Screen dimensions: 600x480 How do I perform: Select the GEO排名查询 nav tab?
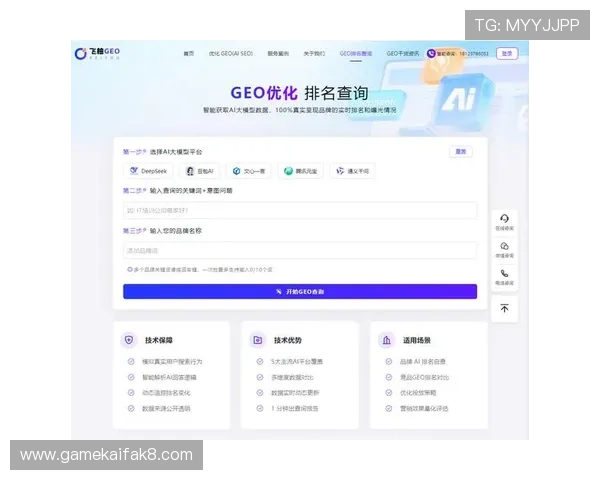click(x=355, y=54)
